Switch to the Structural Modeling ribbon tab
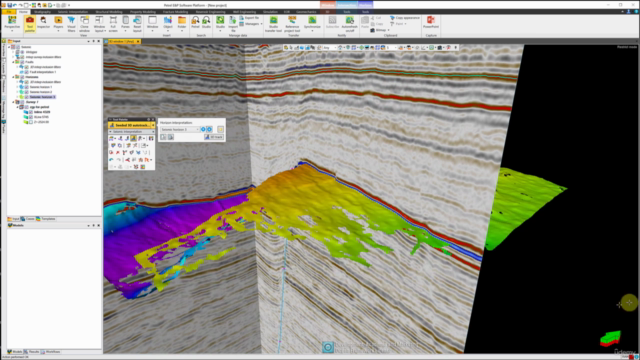Viewport: 640px width, 360px height. (x=109, y=12)
